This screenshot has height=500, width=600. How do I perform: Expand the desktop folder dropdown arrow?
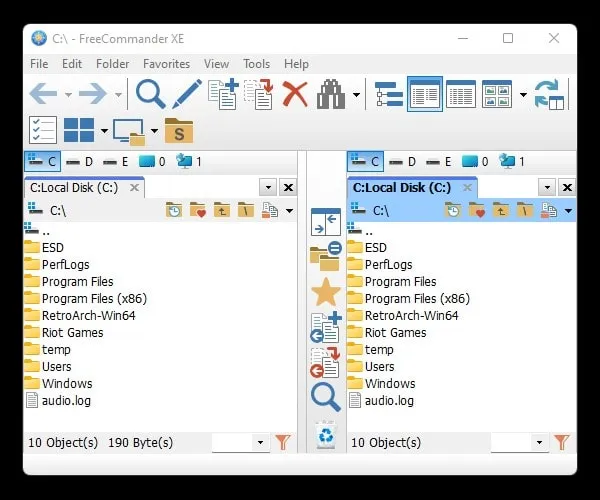(154, 131)
